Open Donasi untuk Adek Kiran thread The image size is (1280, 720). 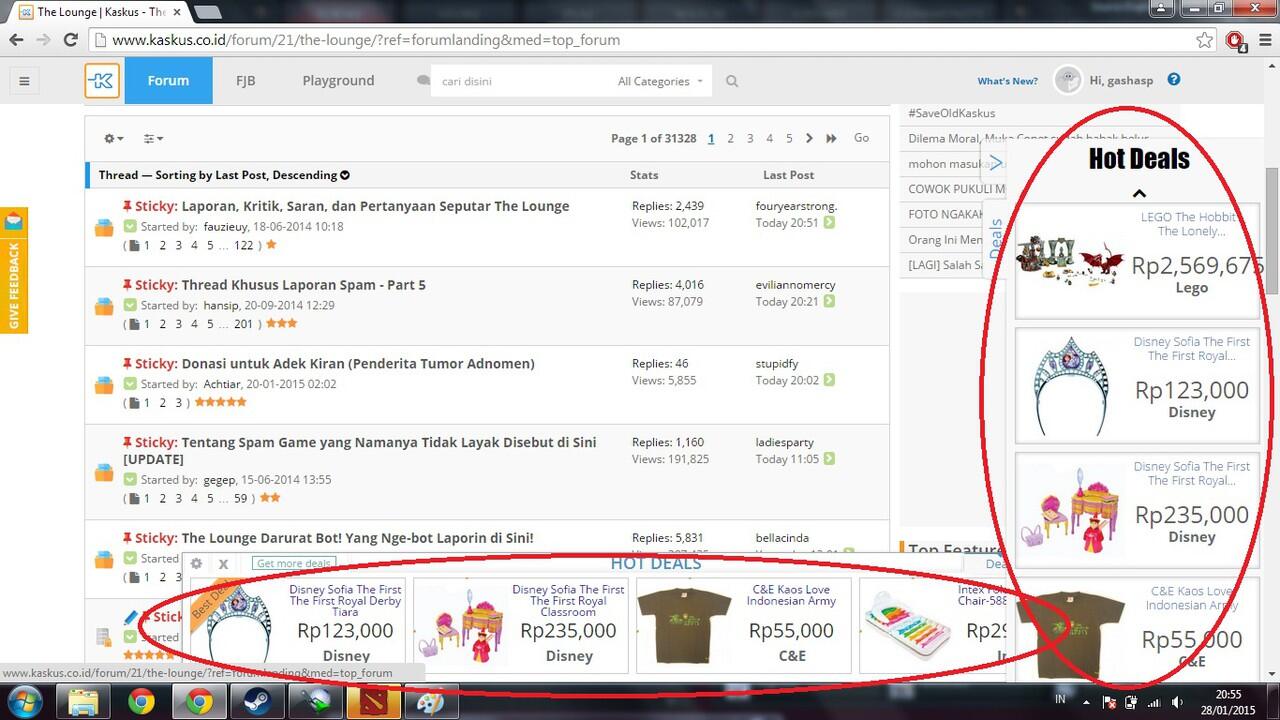pyautogui.click(x=358, y=364)
